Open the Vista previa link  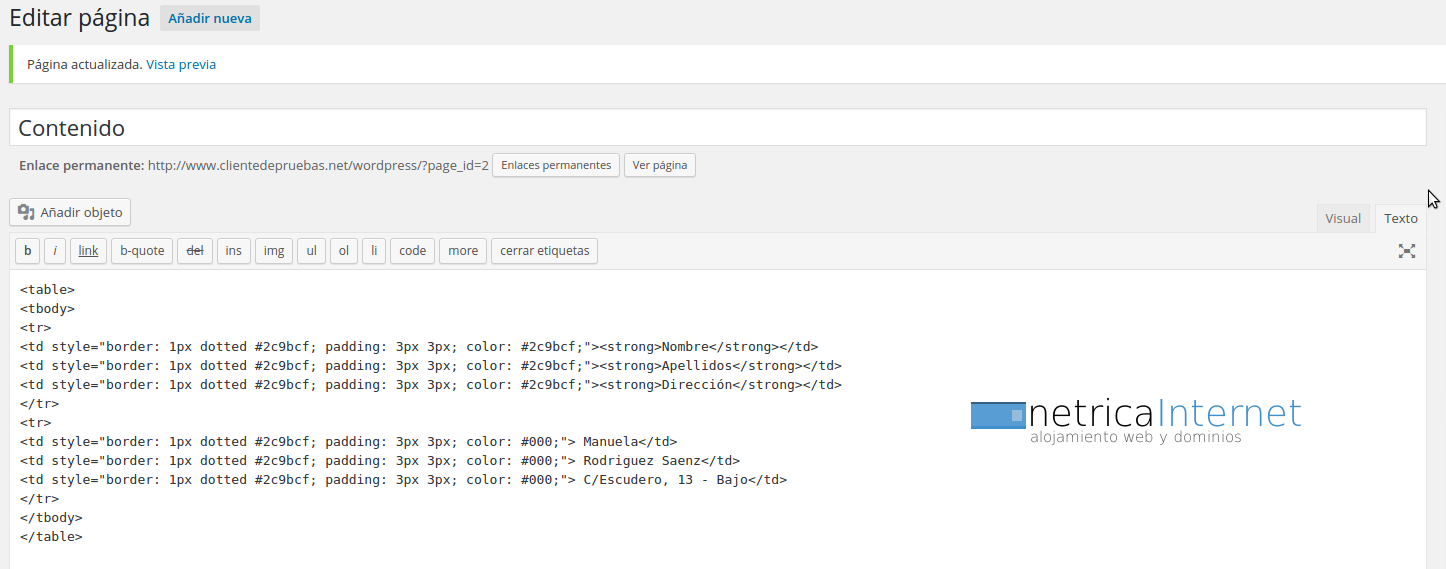[181, 64]
